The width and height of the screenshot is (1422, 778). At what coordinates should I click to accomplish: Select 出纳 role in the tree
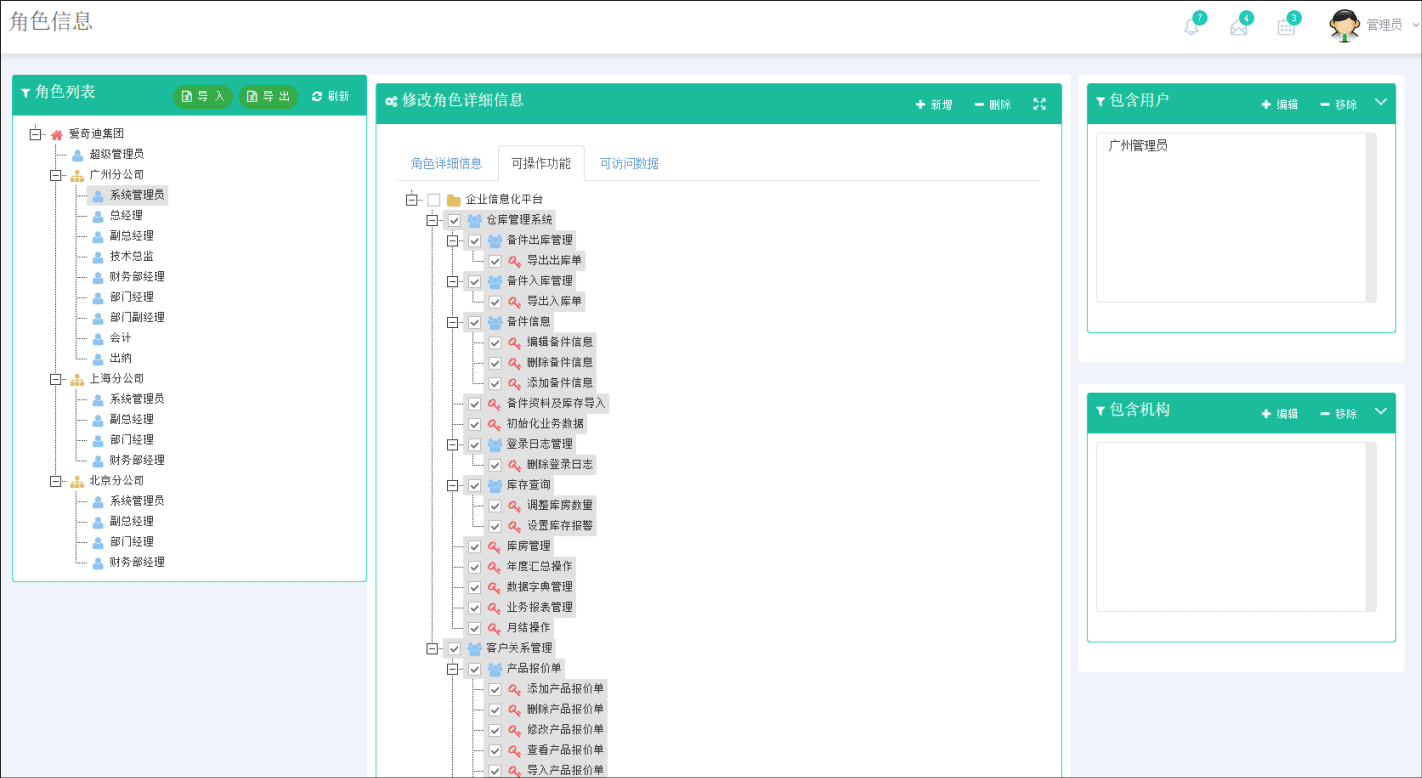tap(120, 358)
